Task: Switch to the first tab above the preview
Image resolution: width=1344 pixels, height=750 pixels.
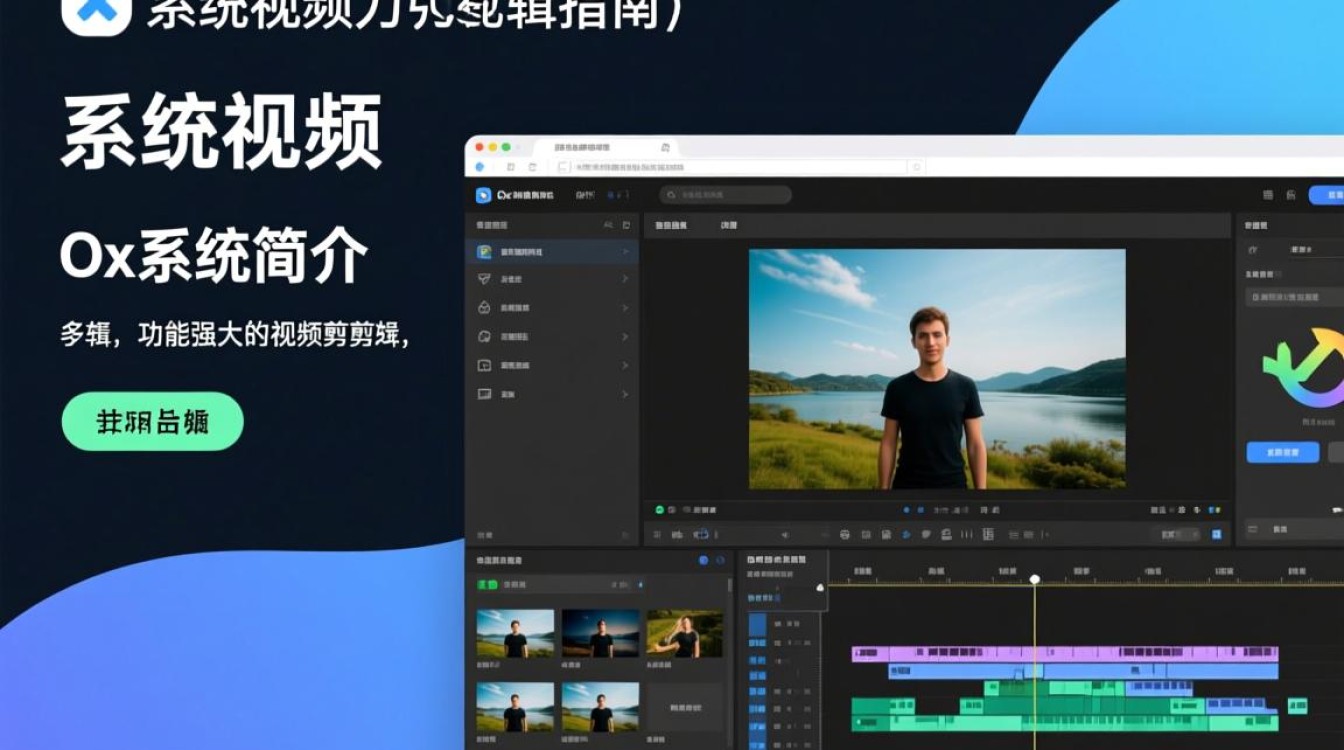Action: 671,226
